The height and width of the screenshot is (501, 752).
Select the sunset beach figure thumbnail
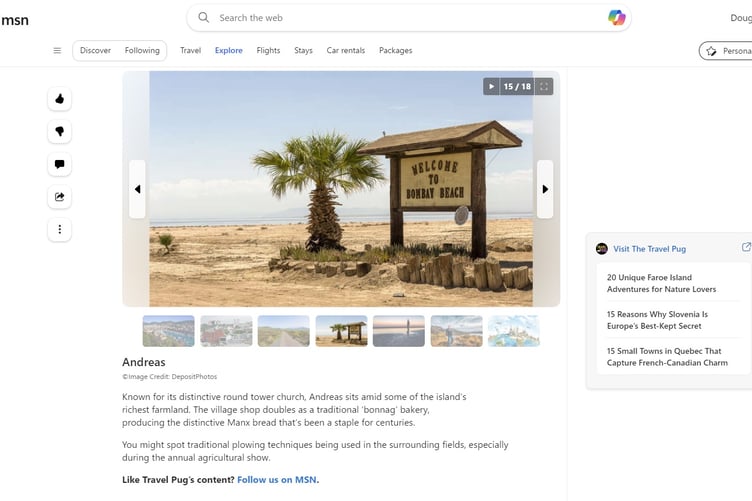(399, 331)
